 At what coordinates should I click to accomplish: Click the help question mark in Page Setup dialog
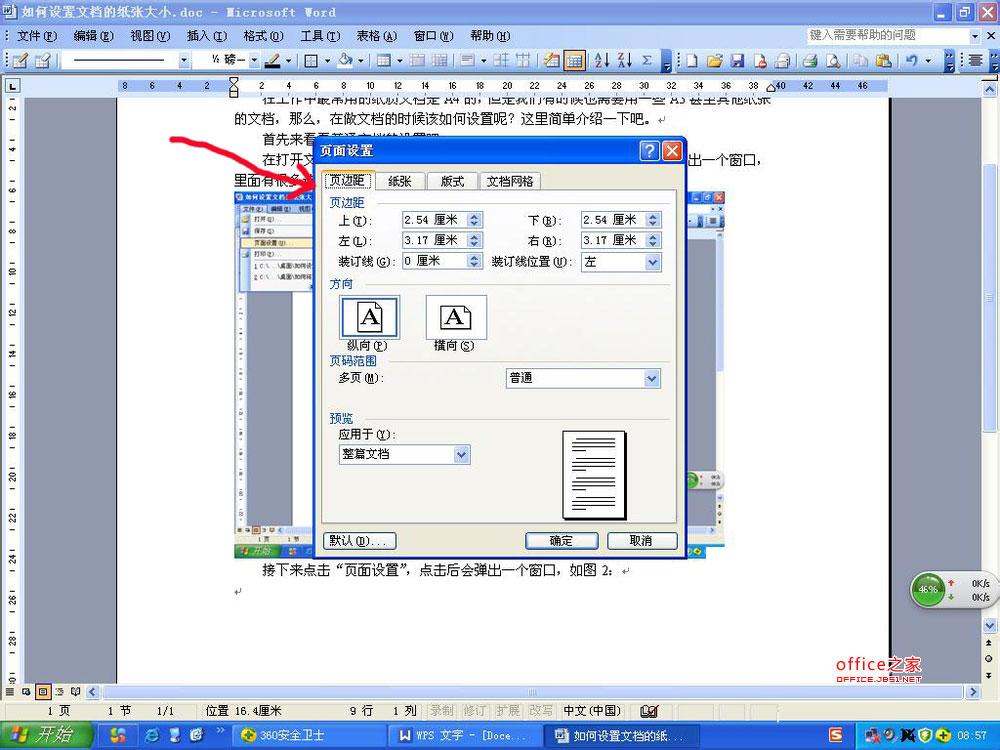(x=649, y=151)
